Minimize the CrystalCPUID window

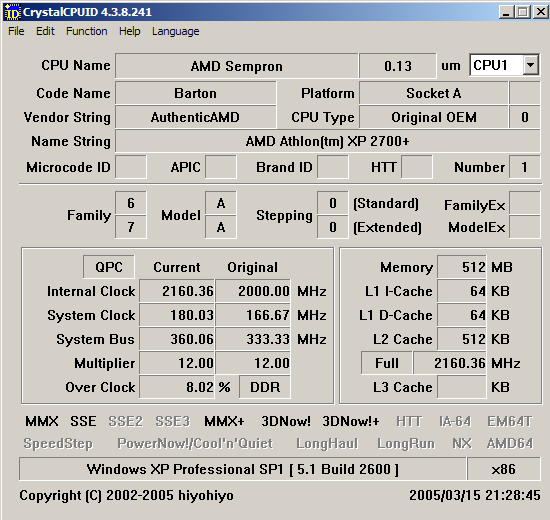click(506, 13)
